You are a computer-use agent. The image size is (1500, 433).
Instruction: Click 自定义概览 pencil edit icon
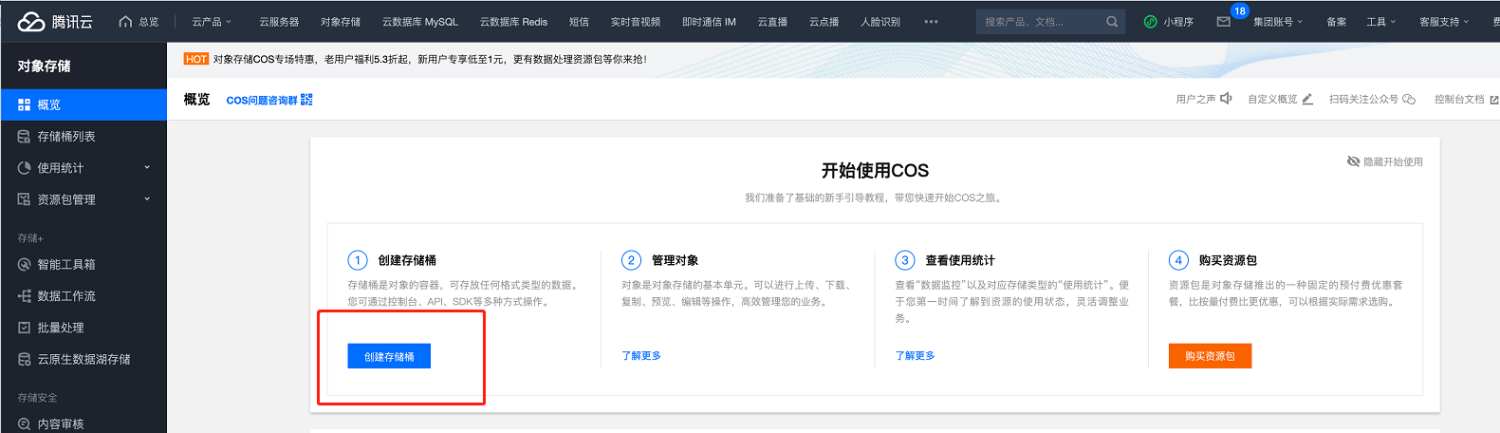coord(1307,99)
